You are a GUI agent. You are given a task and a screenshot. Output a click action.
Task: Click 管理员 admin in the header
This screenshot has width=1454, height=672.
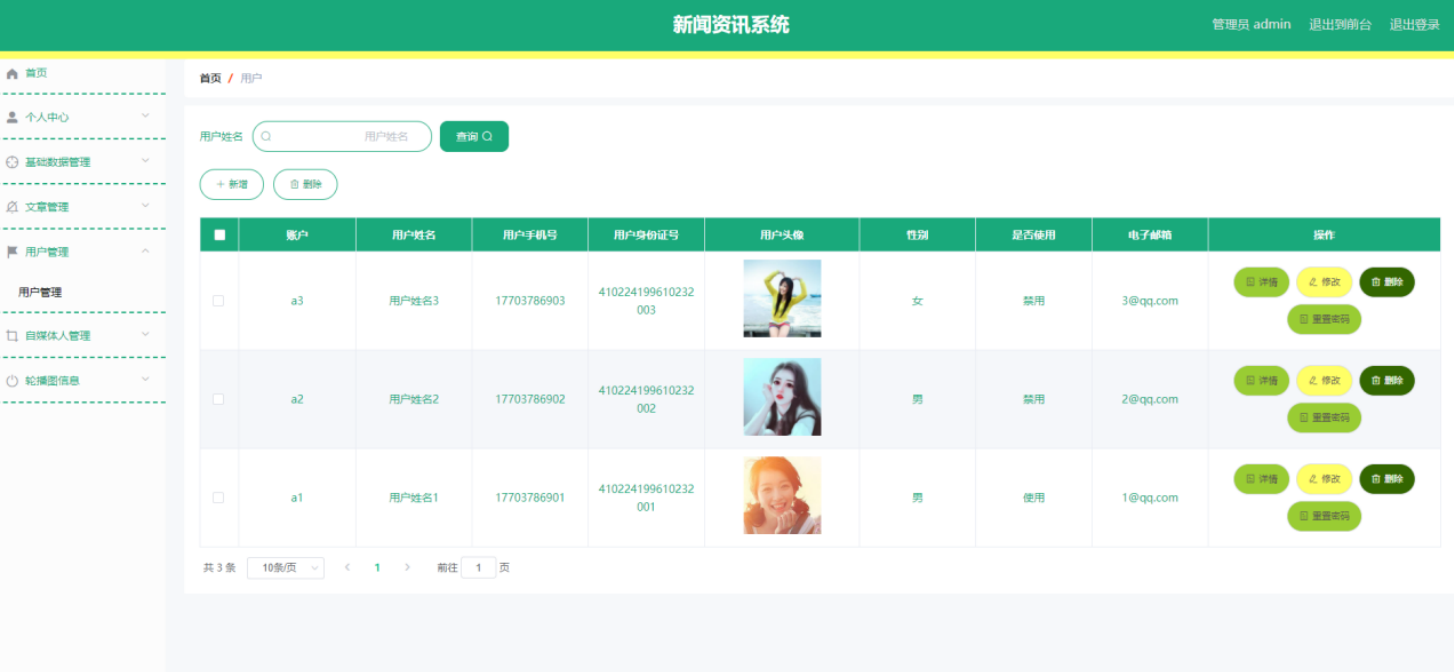pos(1251,25)
